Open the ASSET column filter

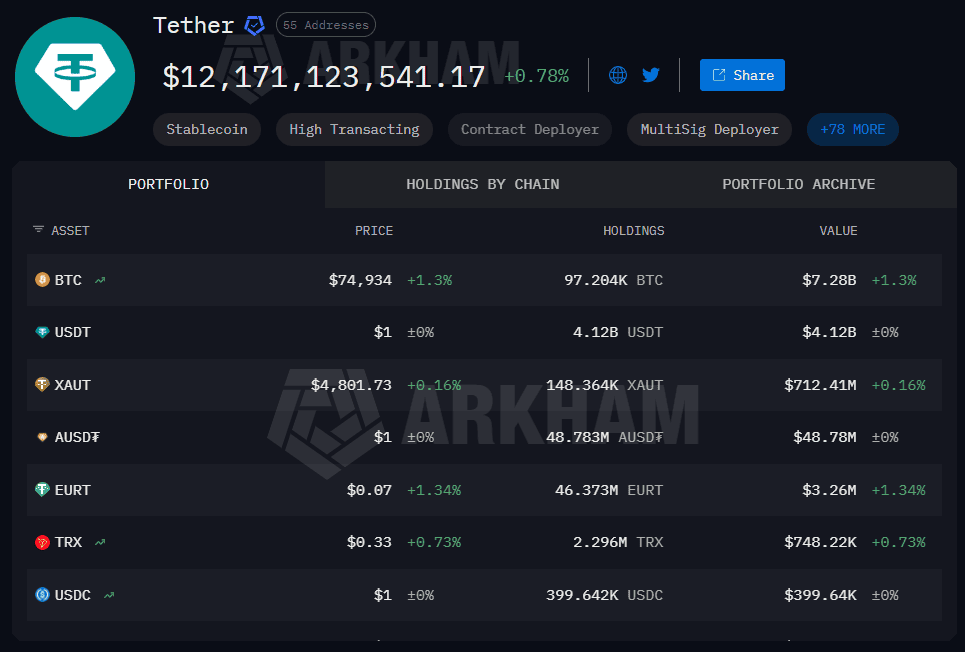pos(38,230)
